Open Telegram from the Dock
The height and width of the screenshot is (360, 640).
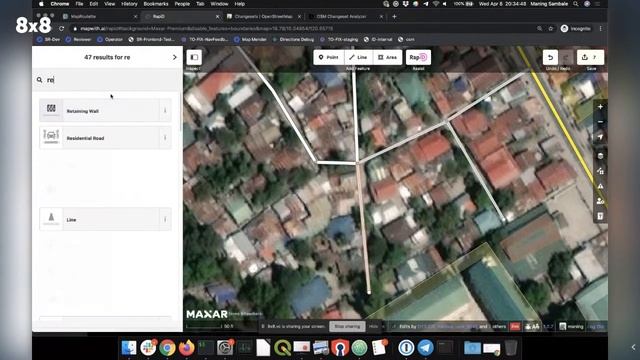[x=425, y=348]
